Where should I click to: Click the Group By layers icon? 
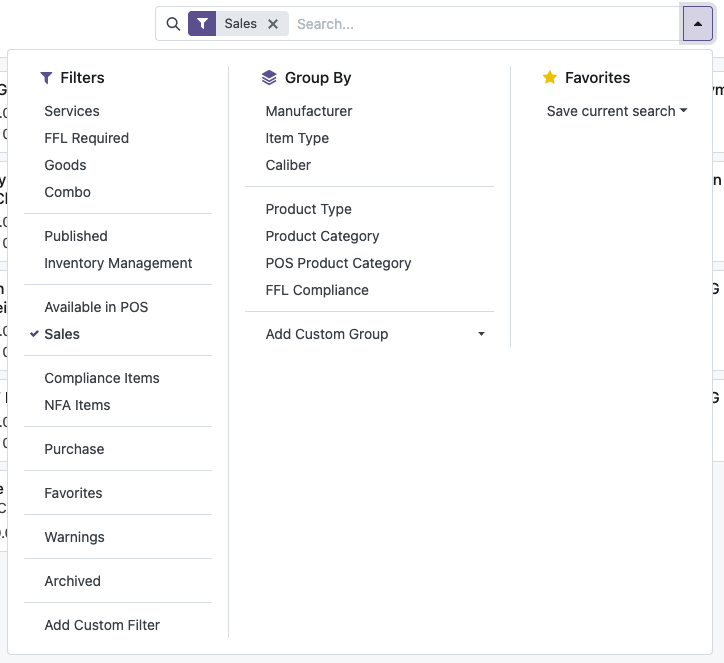pos(268,78)
